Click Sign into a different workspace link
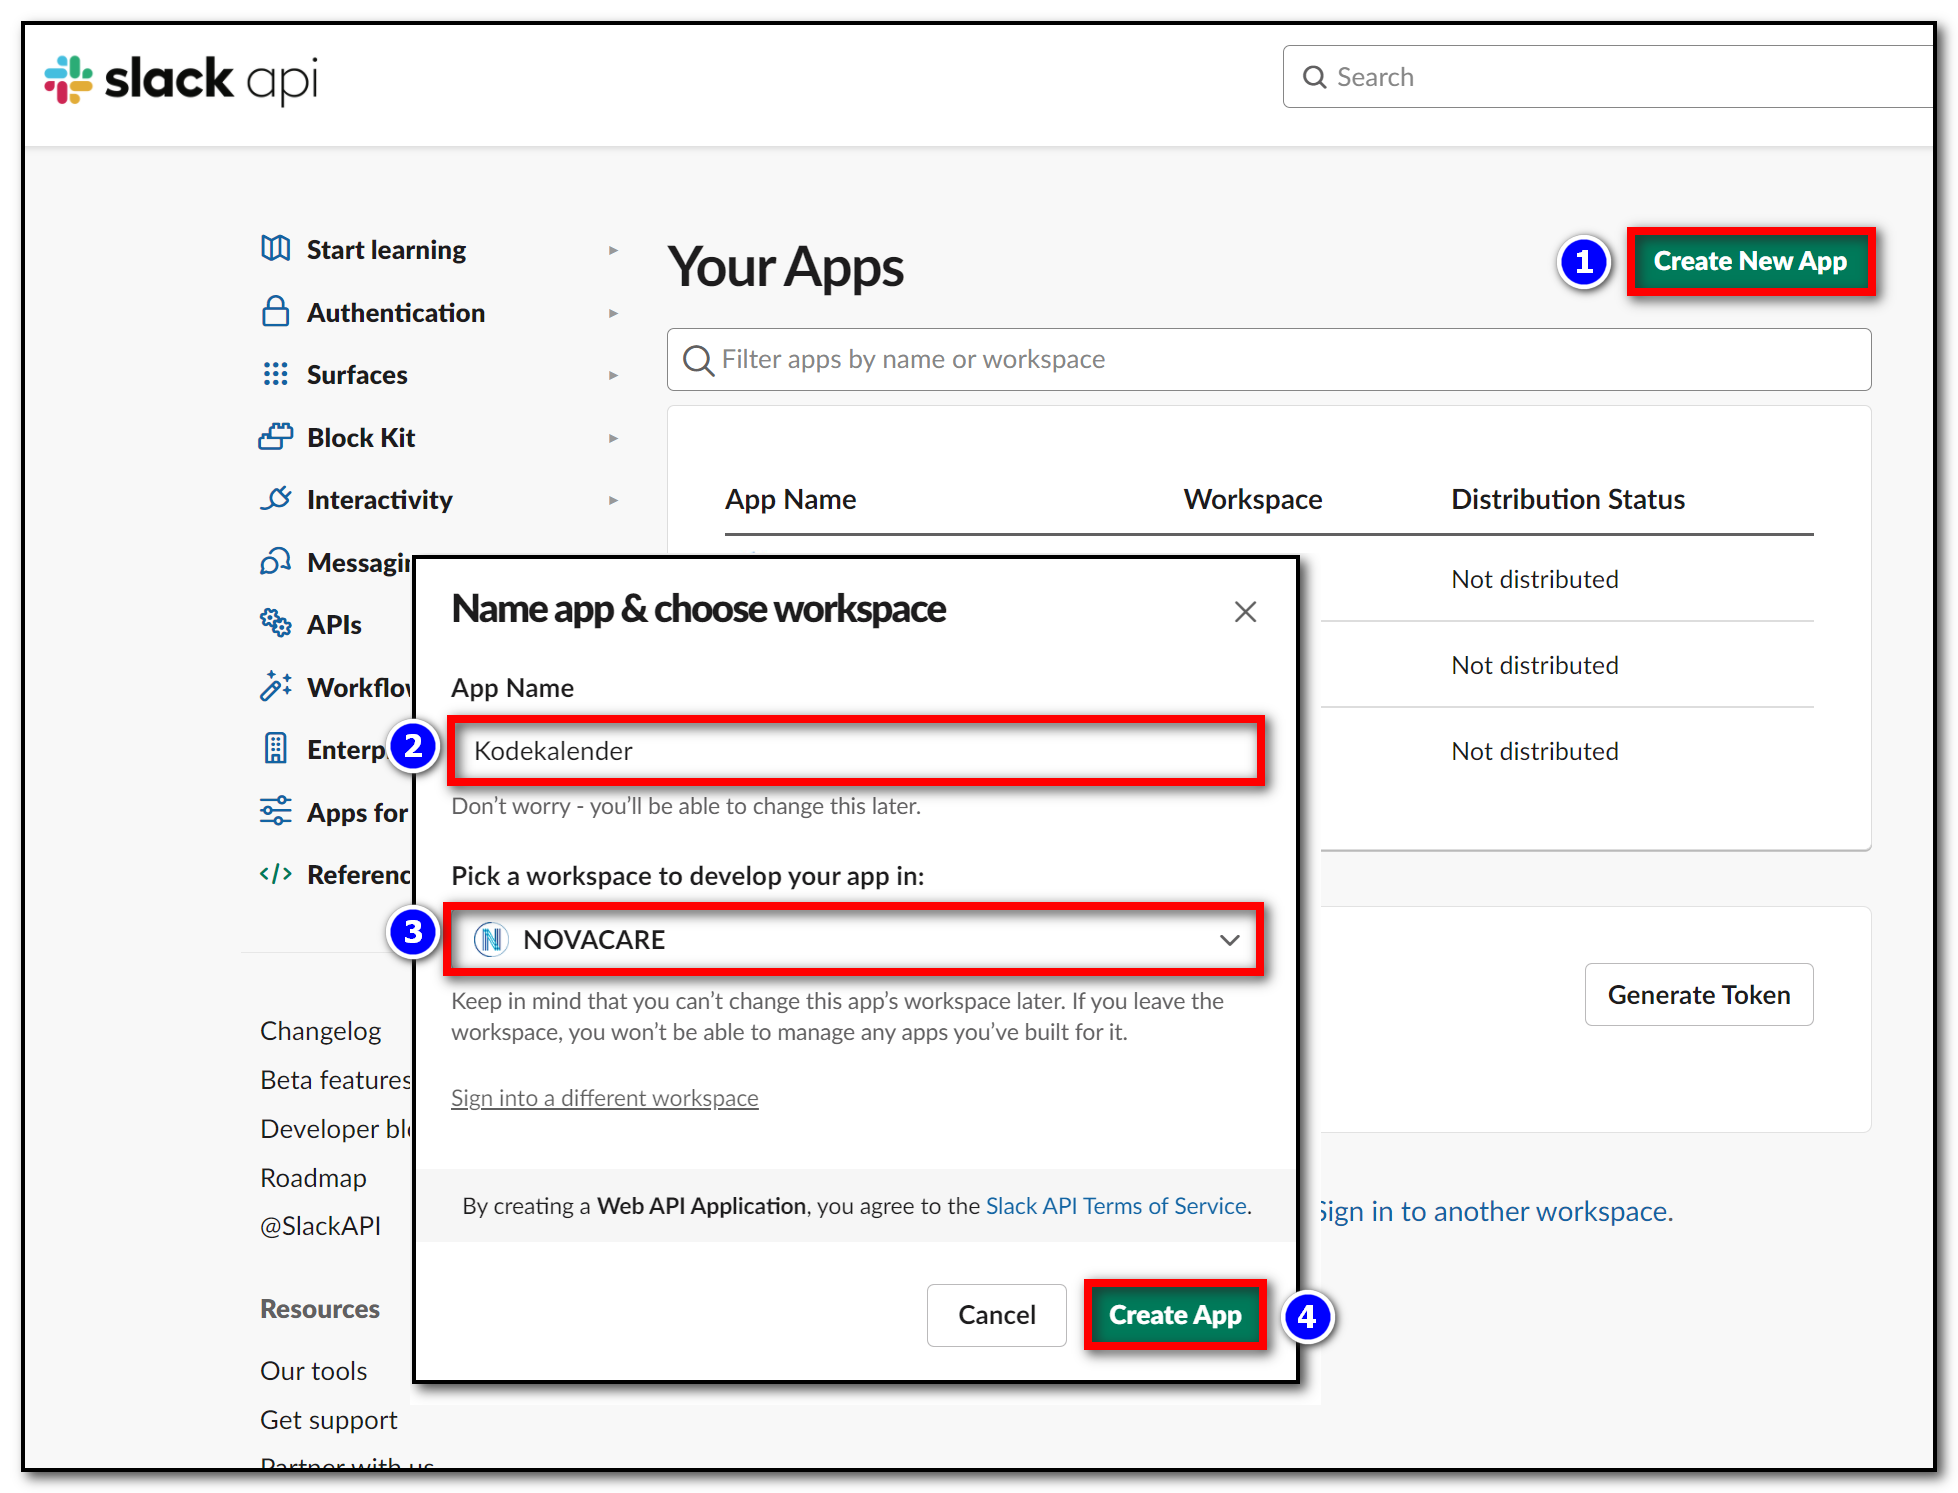Screen dimensions: 1958x1493 (604, 1098)
